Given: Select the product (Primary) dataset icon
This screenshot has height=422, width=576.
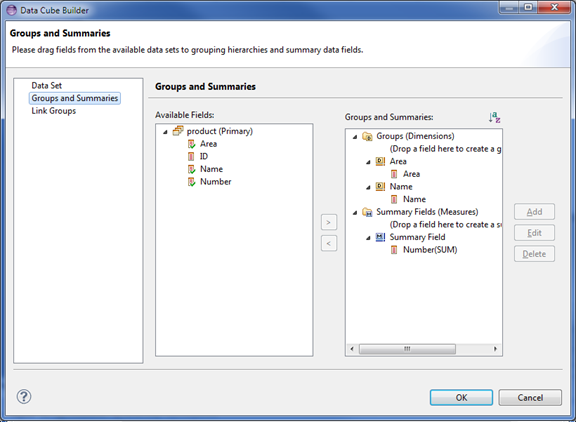Looking at the screenshot, I should [178, 131].
